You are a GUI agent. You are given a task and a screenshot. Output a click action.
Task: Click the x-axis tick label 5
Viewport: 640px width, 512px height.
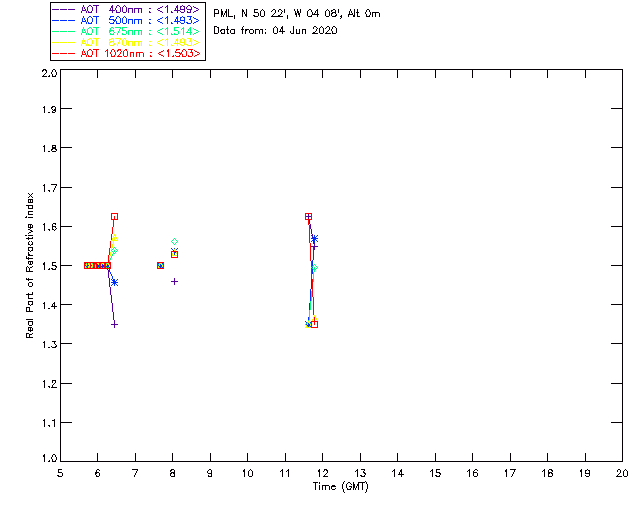[60, 473]
